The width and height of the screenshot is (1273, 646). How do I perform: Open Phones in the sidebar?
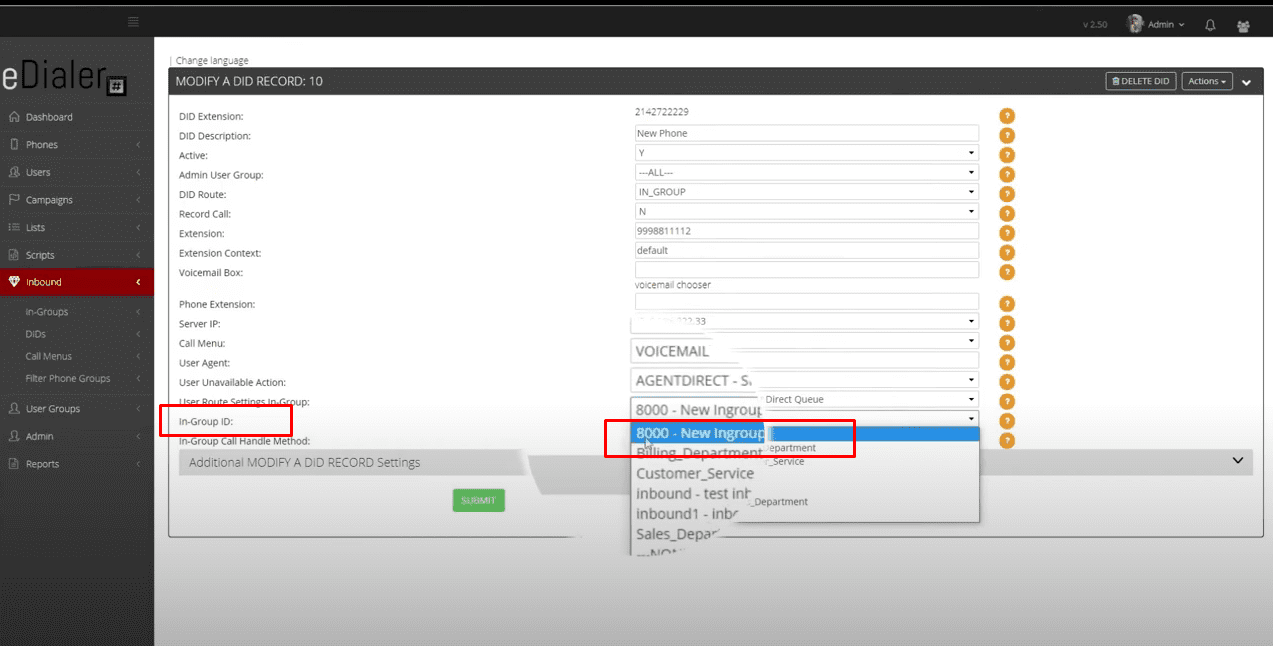76,145
